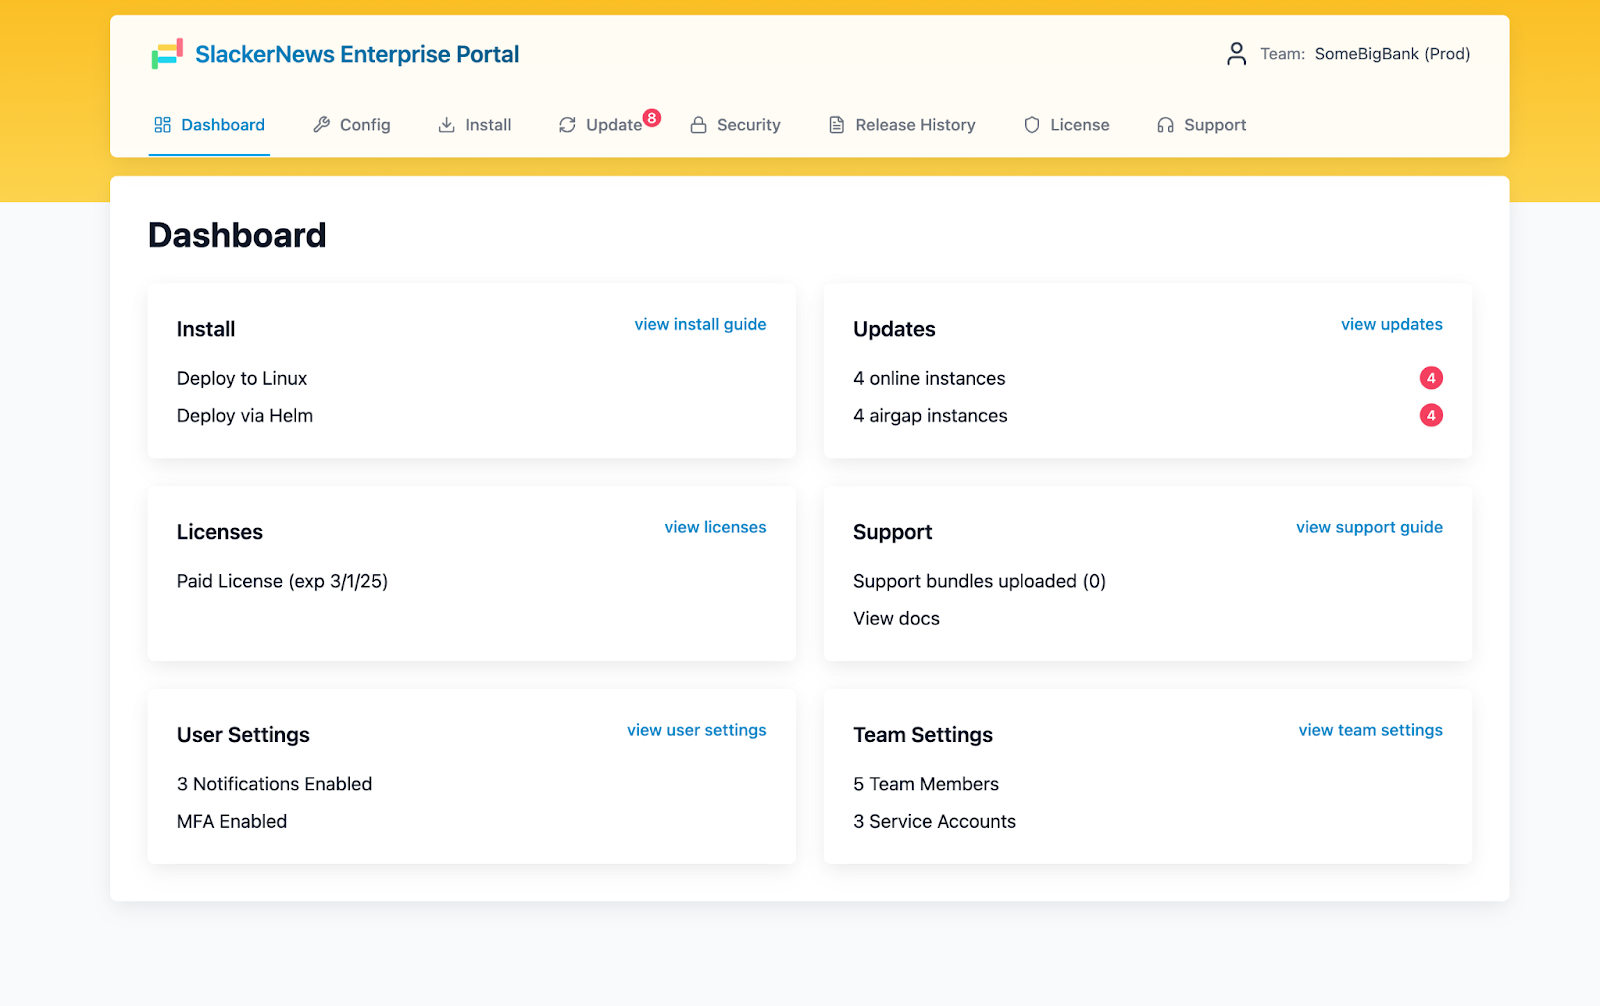Click the Security lock icon

(698, 125)
